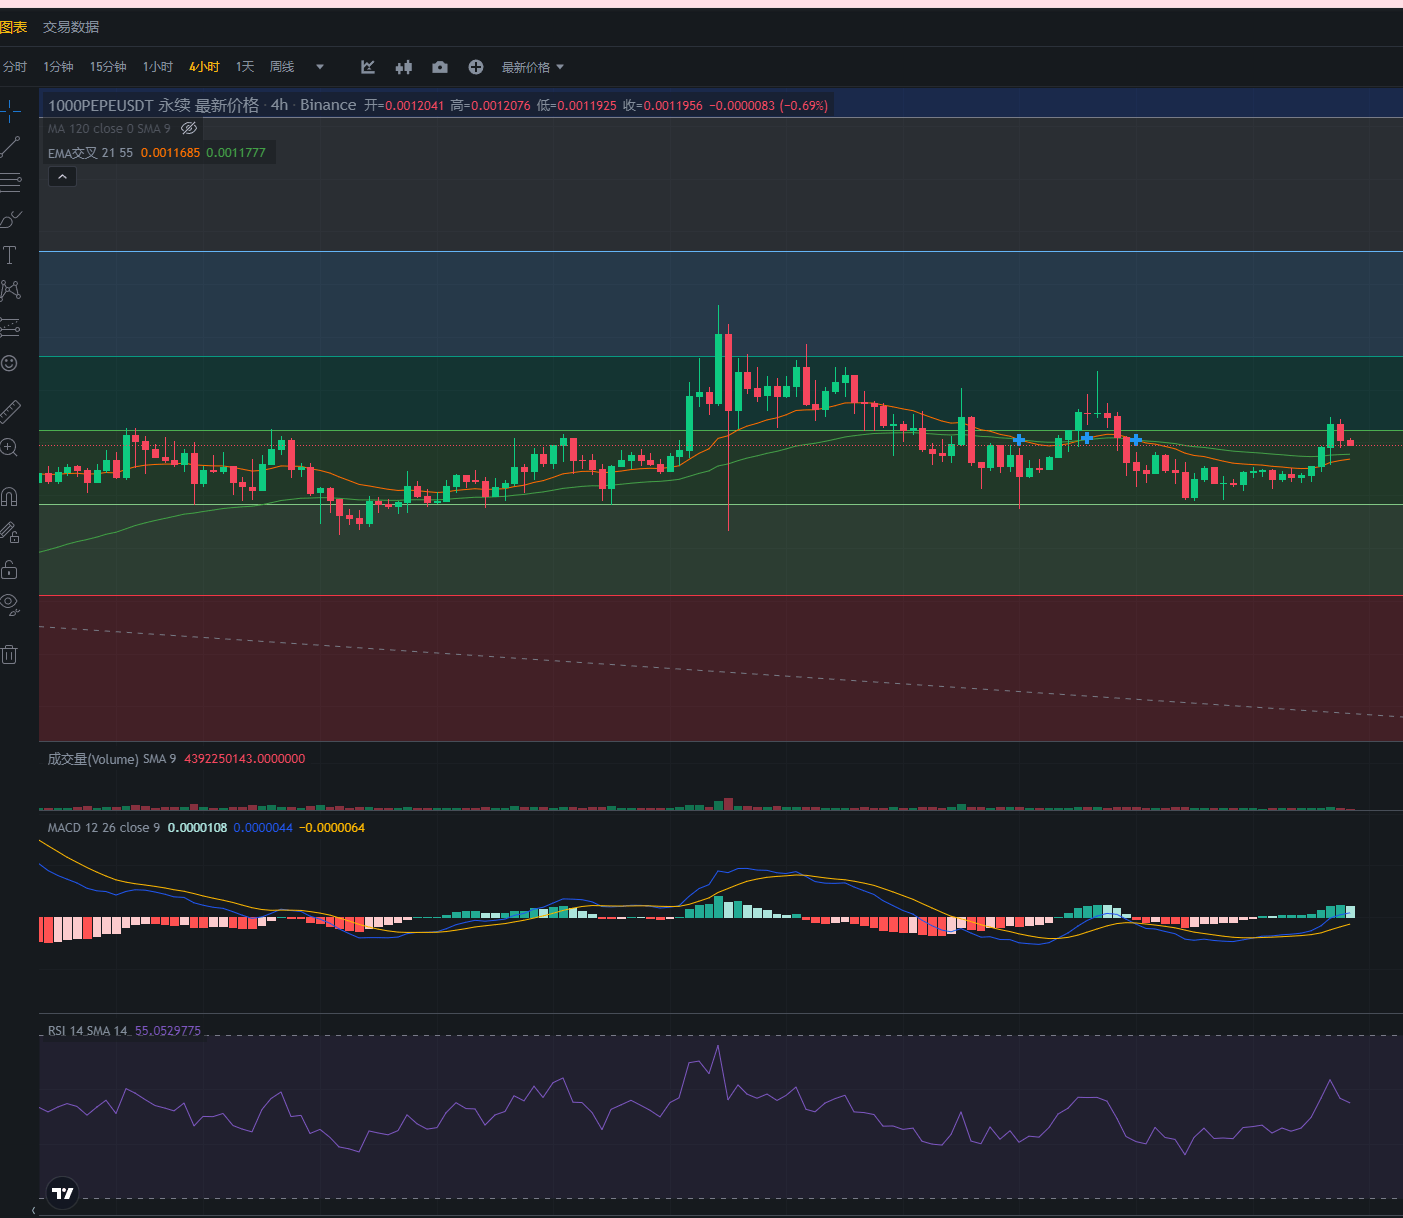The width and height of the screenshot is (1403, 1218).
Task: Toggle lock all drawings icon
Action: click(10, 570)
